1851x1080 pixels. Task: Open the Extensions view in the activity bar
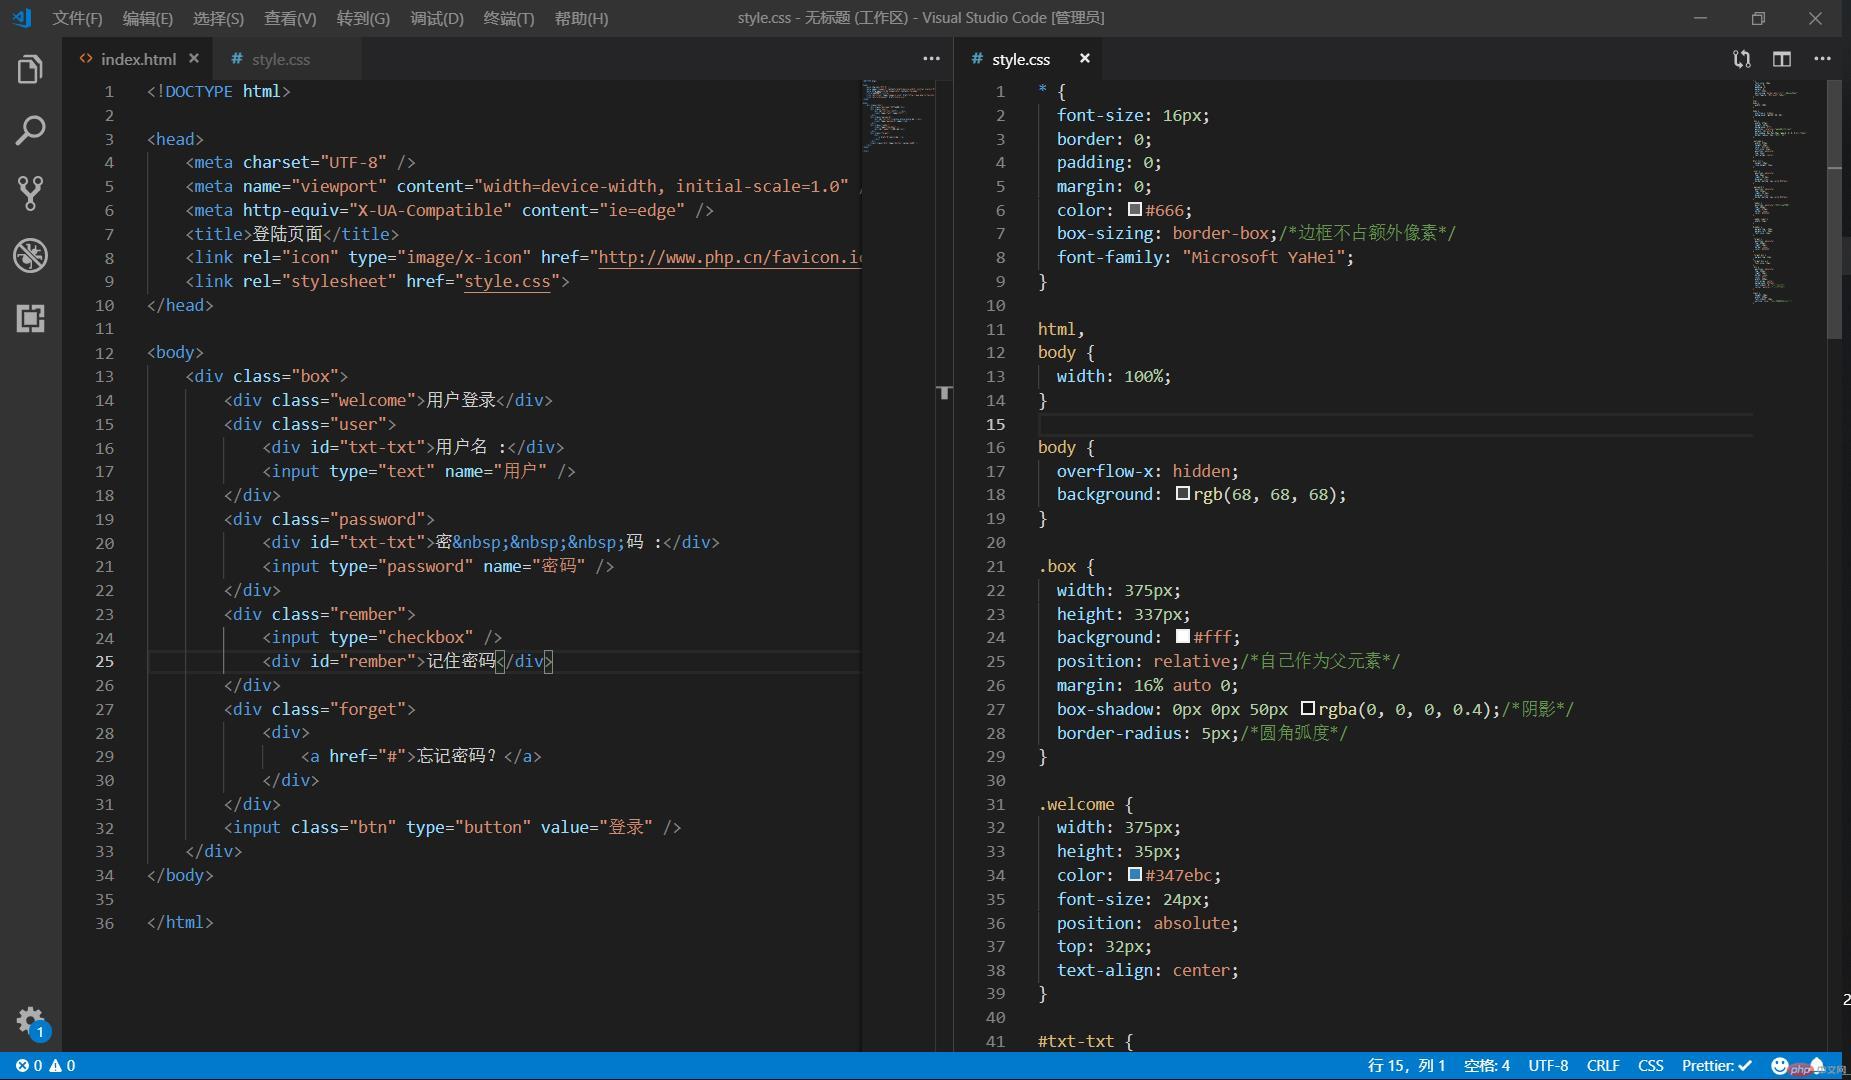pos(30,318)
